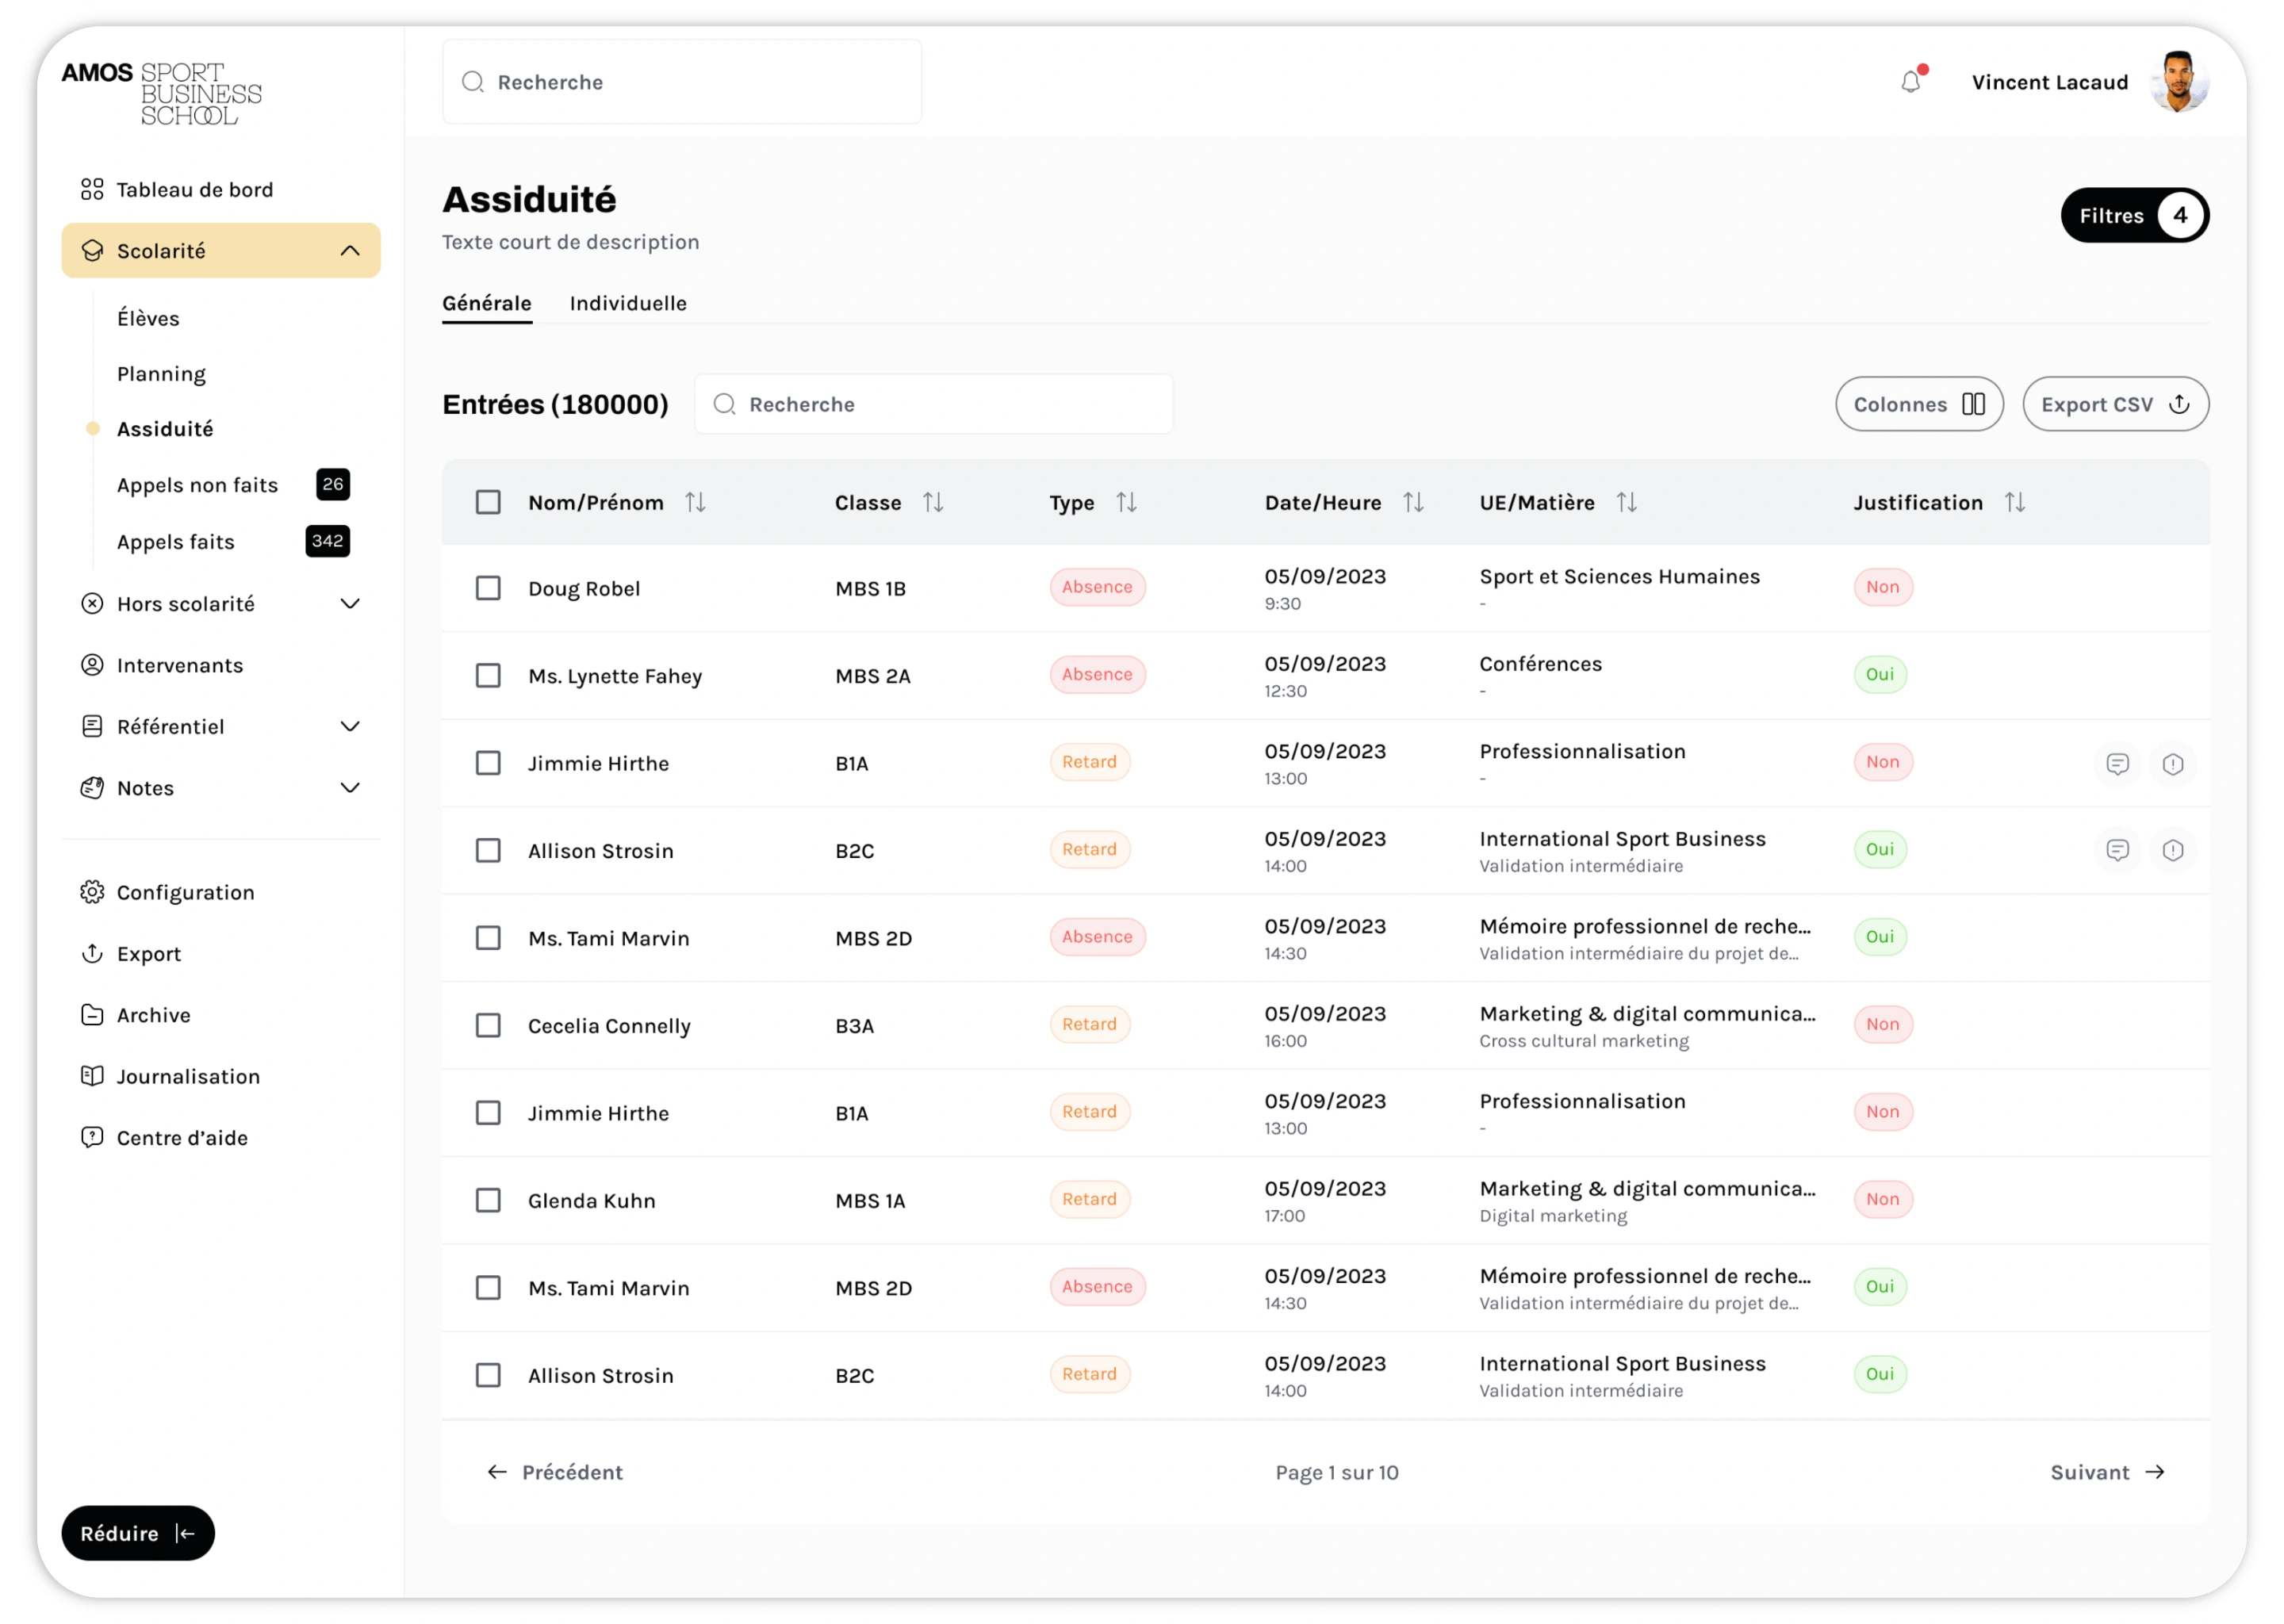Click the Export CSV button

[x=2115, y=404]
